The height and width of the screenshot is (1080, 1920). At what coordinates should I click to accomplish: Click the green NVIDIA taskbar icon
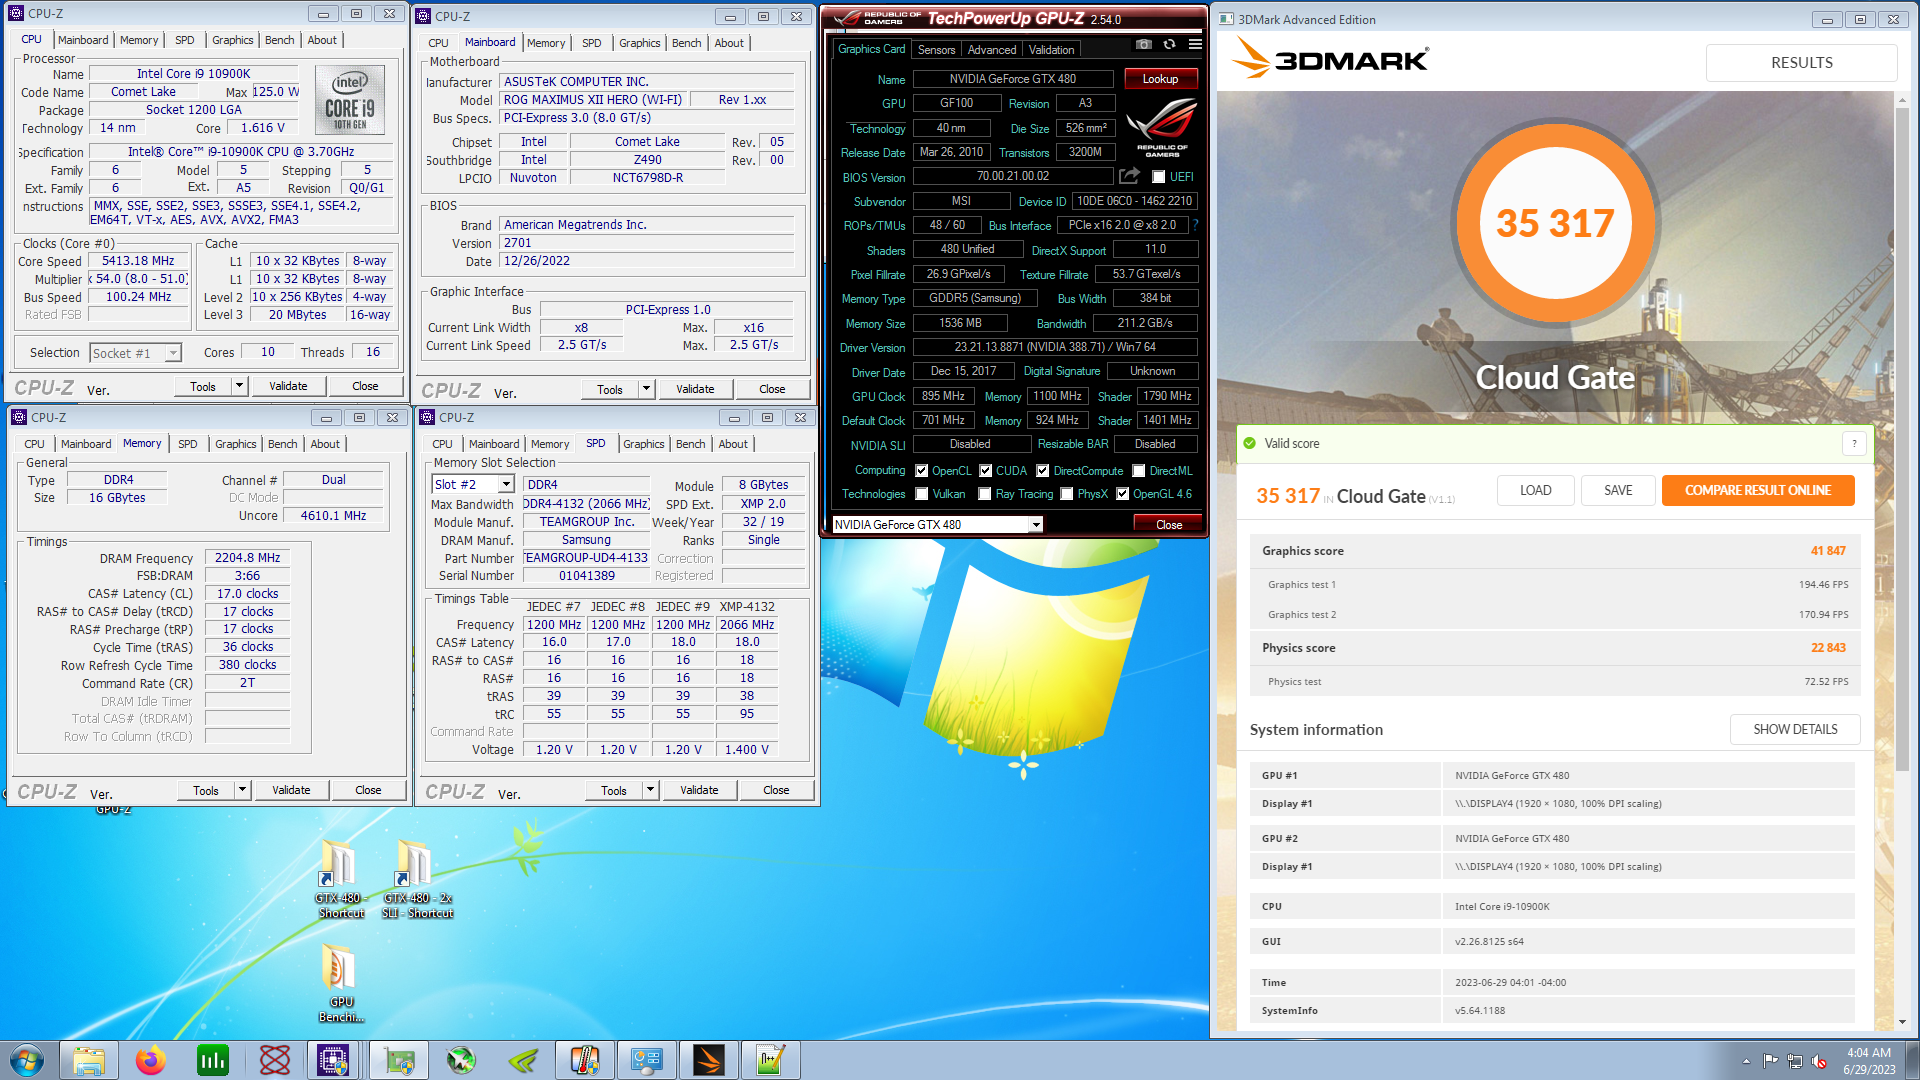point(523,1060)
